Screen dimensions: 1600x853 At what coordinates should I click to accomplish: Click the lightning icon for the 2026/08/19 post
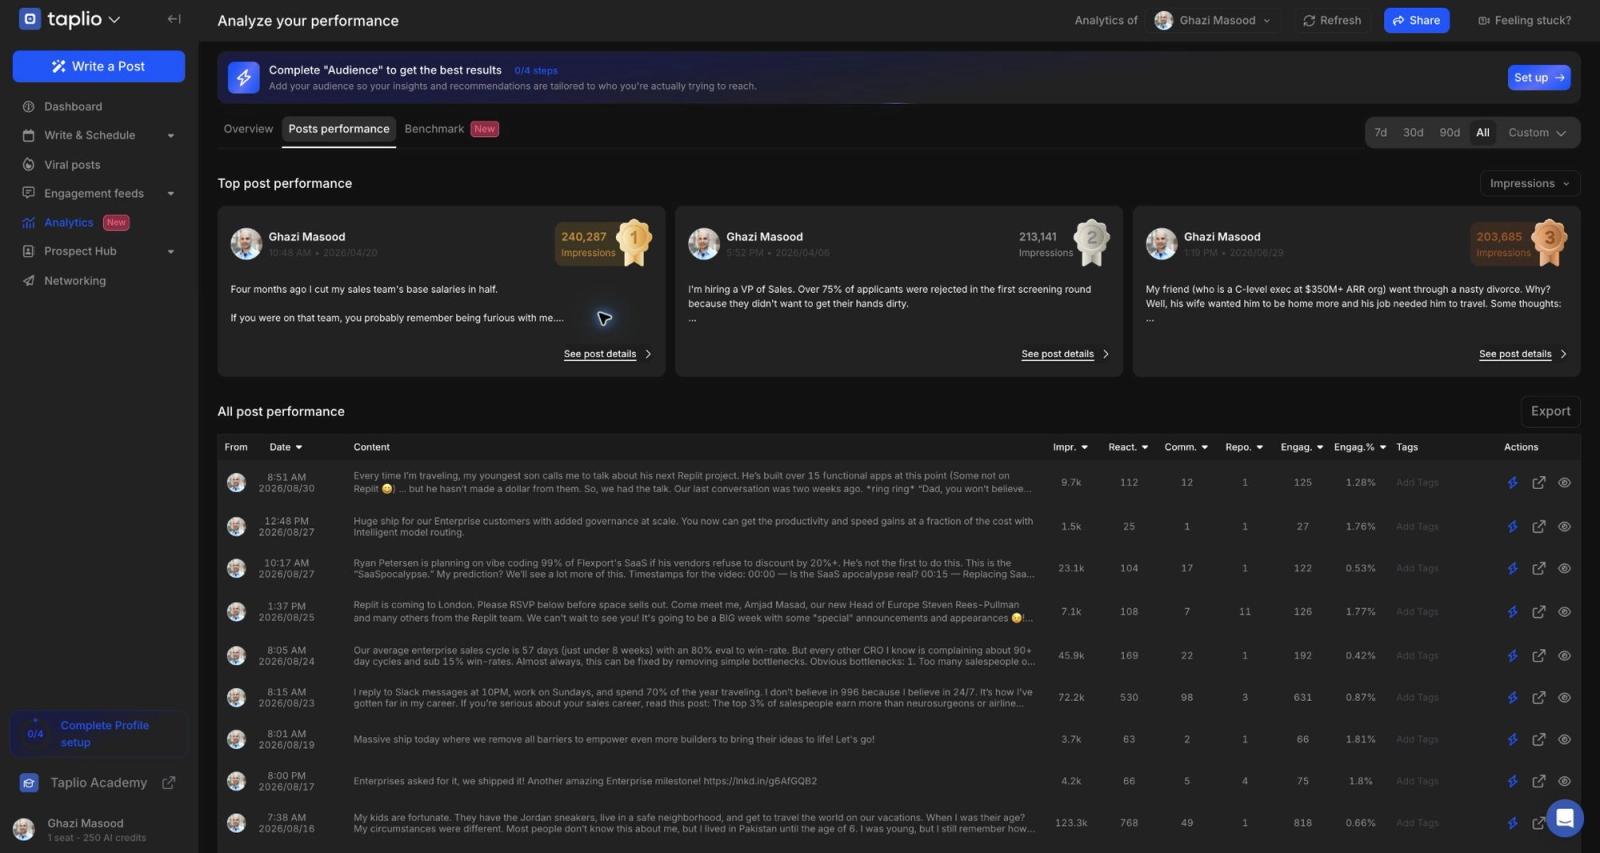point(1512,740)
